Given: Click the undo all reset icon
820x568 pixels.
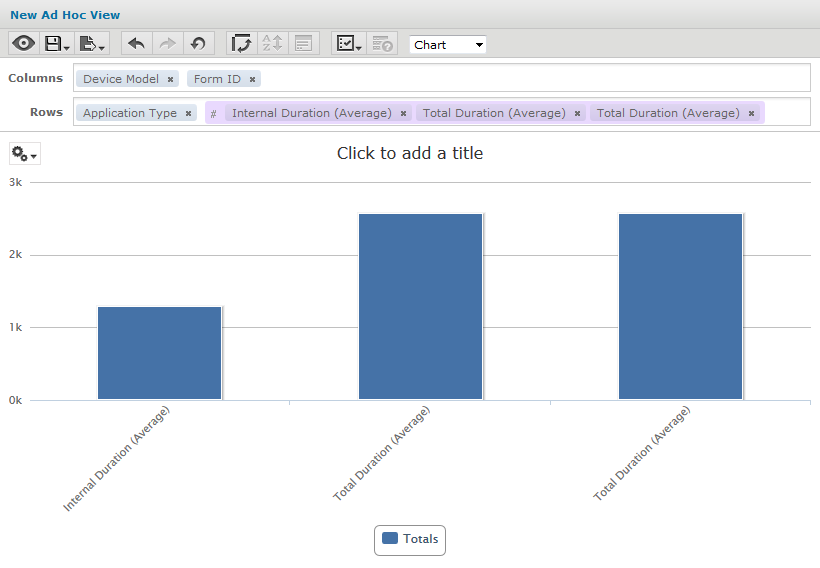Looking at the screenshot, I should pos(198,44).
